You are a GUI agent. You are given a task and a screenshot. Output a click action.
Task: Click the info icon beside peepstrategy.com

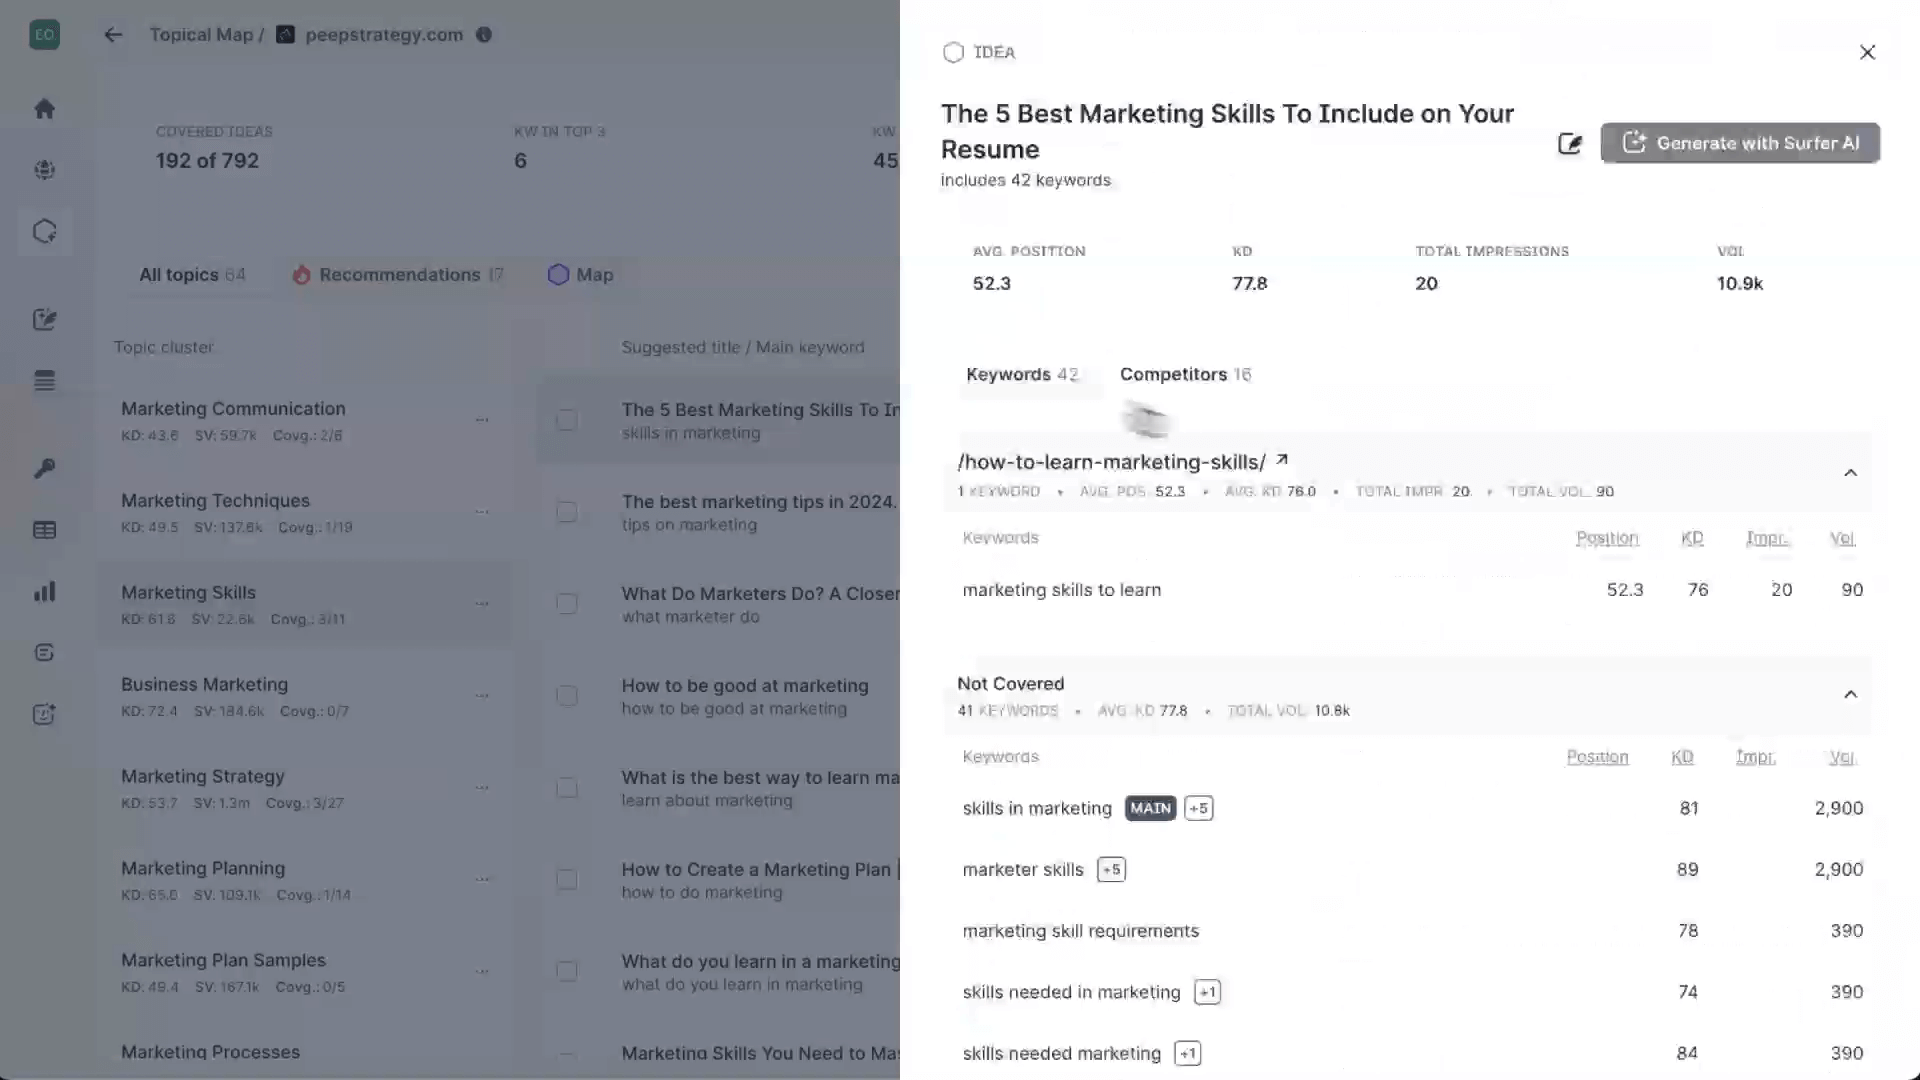(484, 35)
